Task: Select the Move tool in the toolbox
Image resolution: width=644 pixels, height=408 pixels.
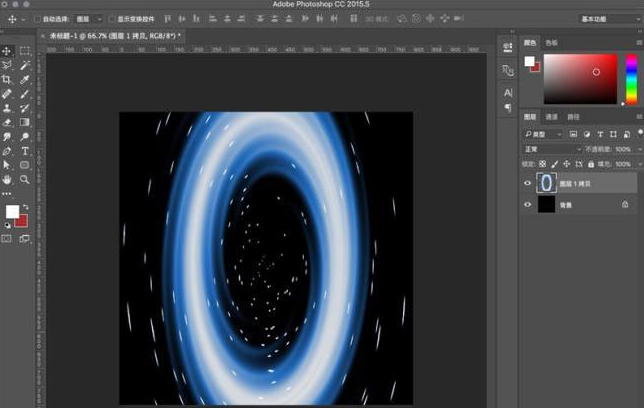Action: tap(7, 51)
